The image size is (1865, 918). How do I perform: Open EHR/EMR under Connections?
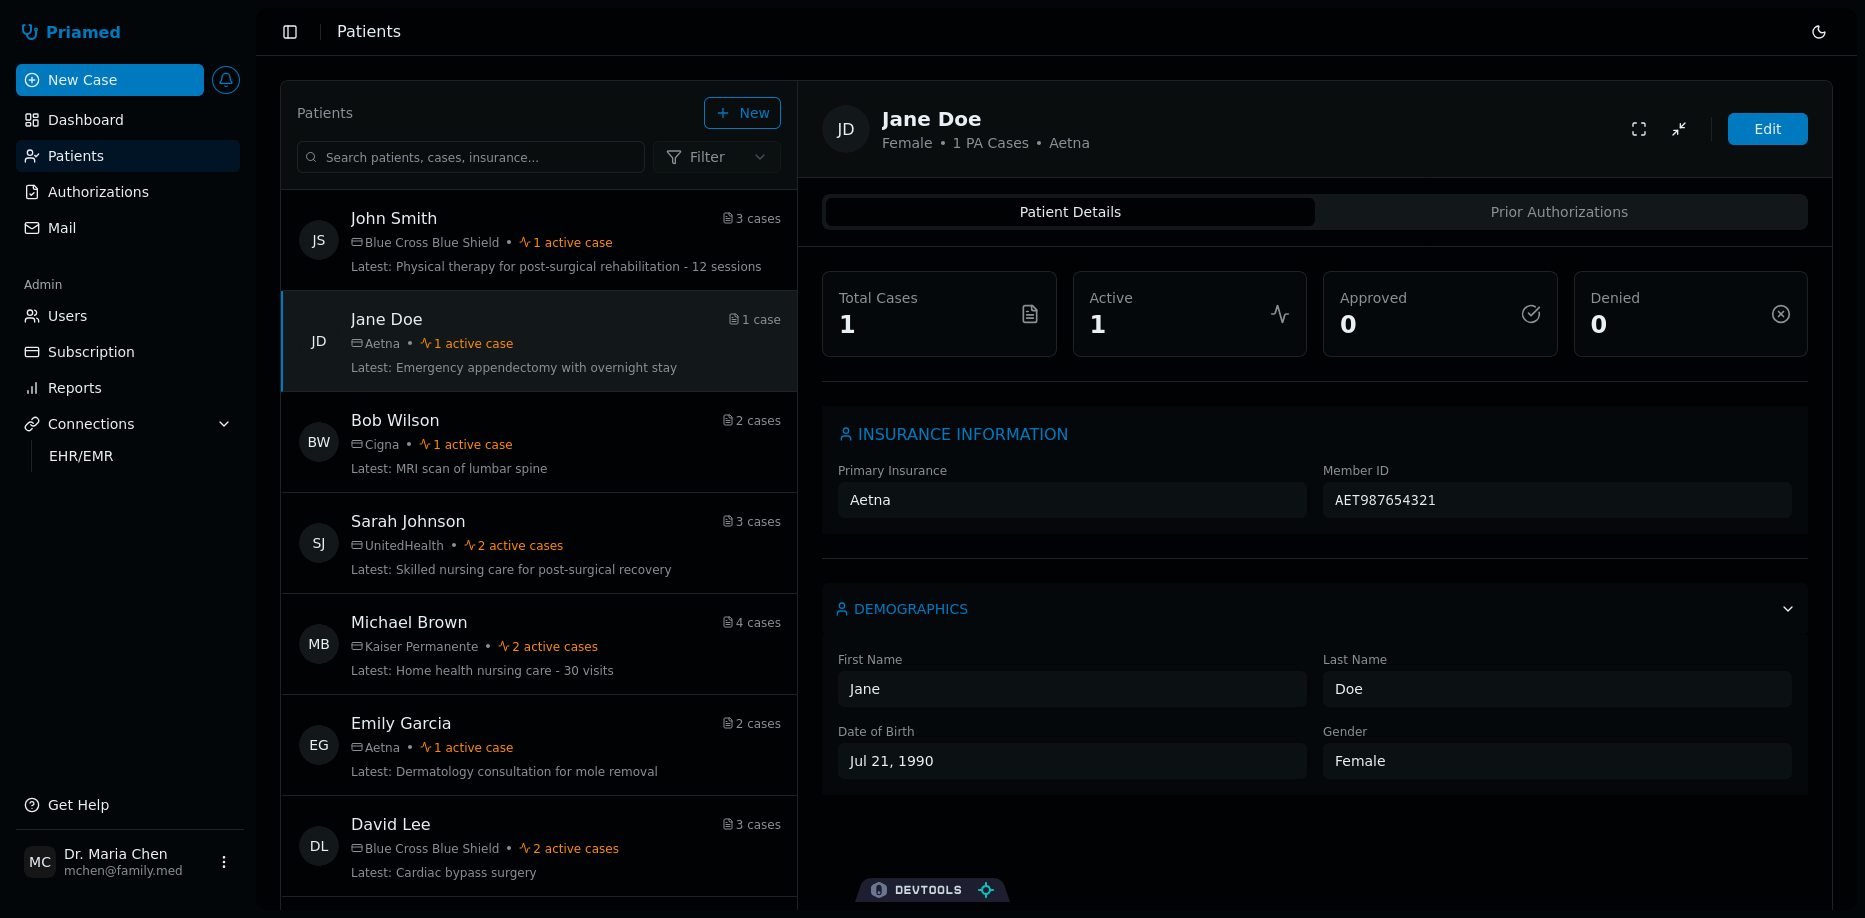point(81,456)
